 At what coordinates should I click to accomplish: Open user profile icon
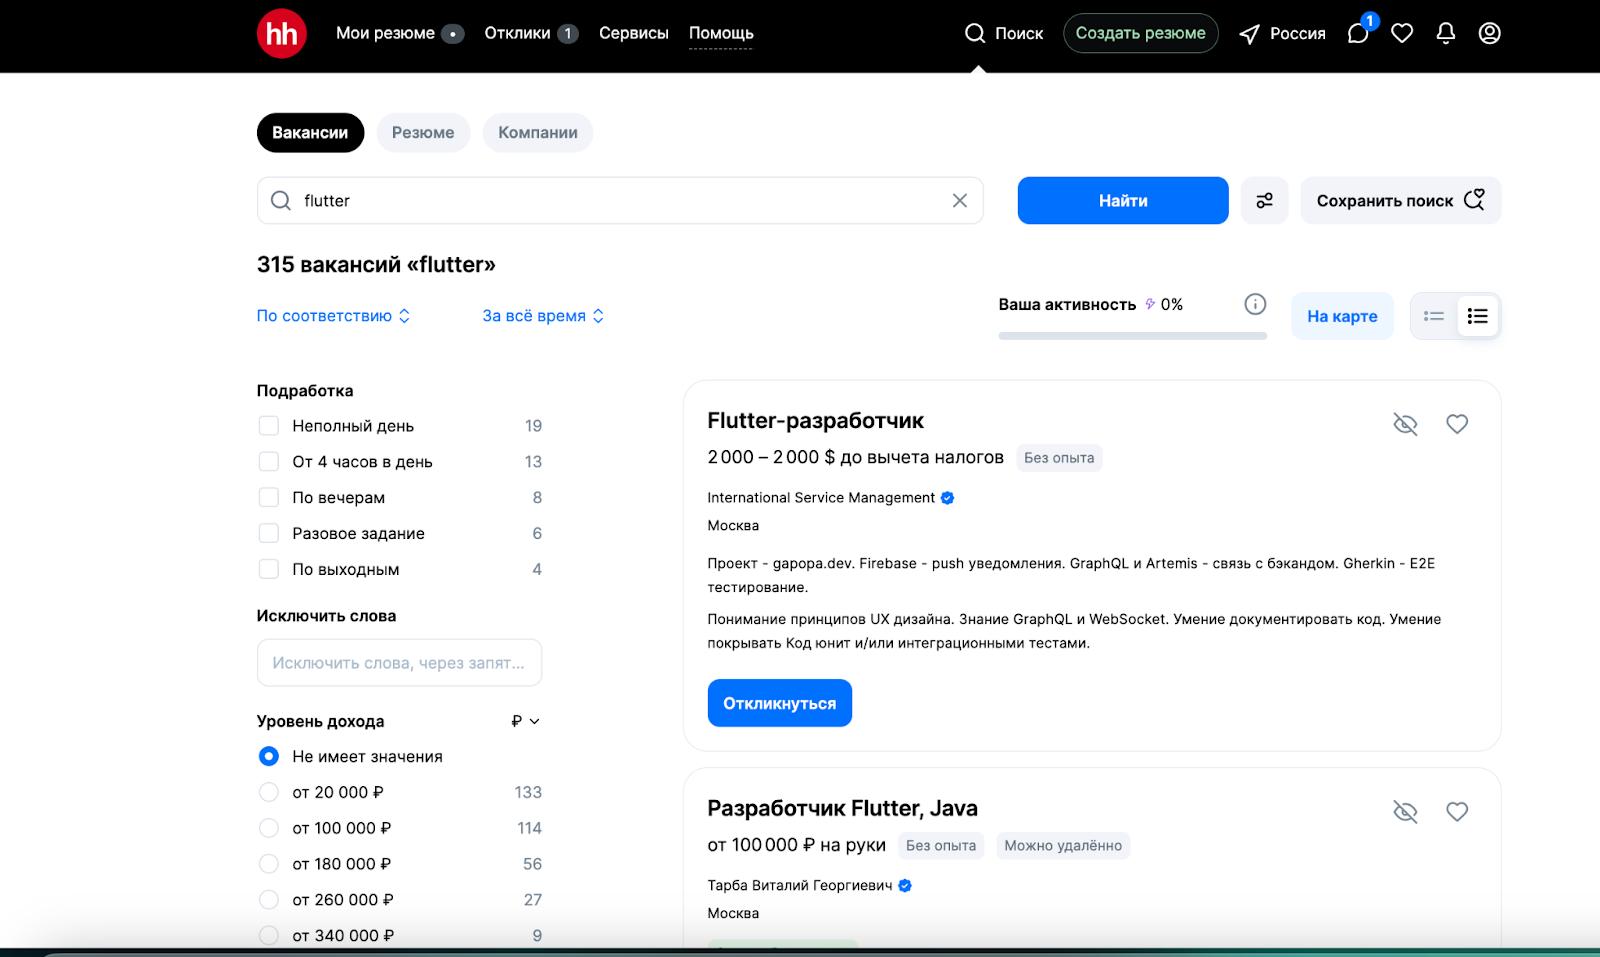[x=1489, y=34]
